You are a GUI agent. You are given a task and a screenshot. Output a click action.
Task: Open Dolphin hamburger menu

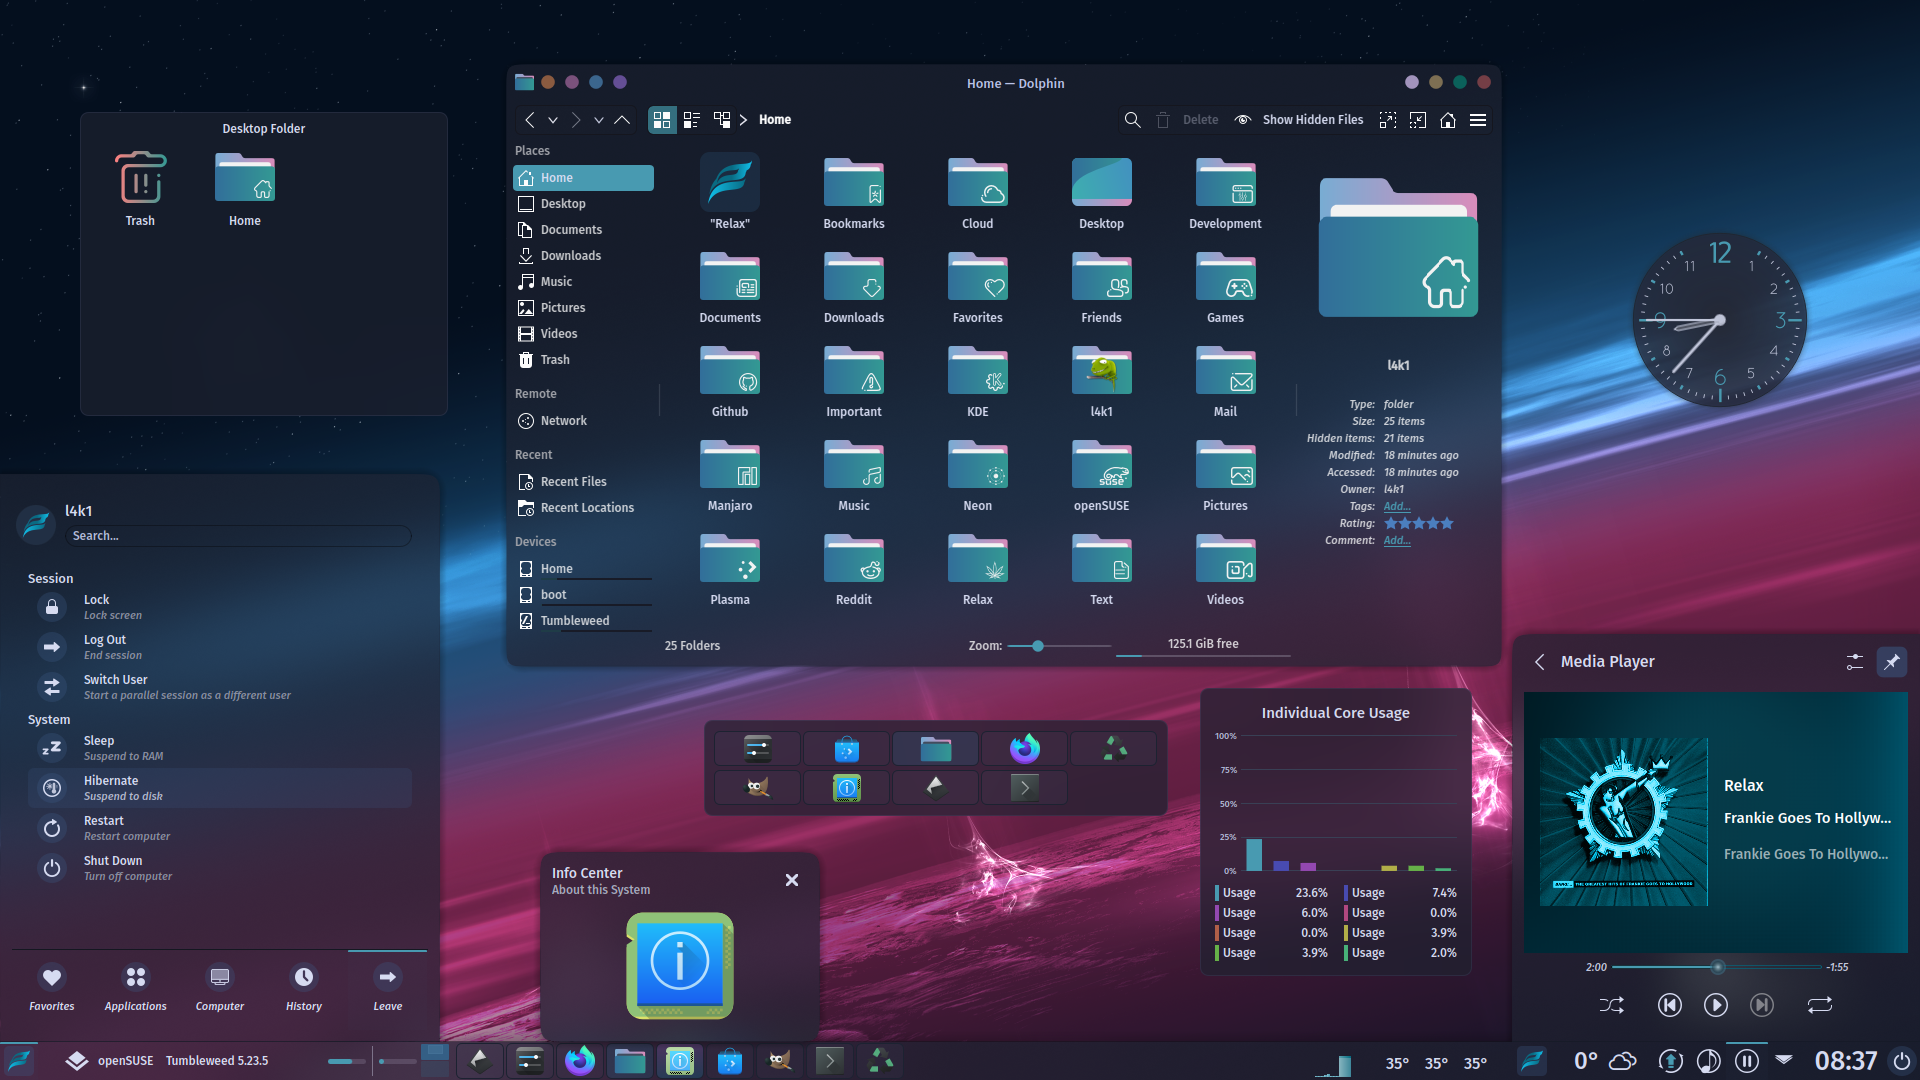pyautogui.click(x=1478, y=120)
